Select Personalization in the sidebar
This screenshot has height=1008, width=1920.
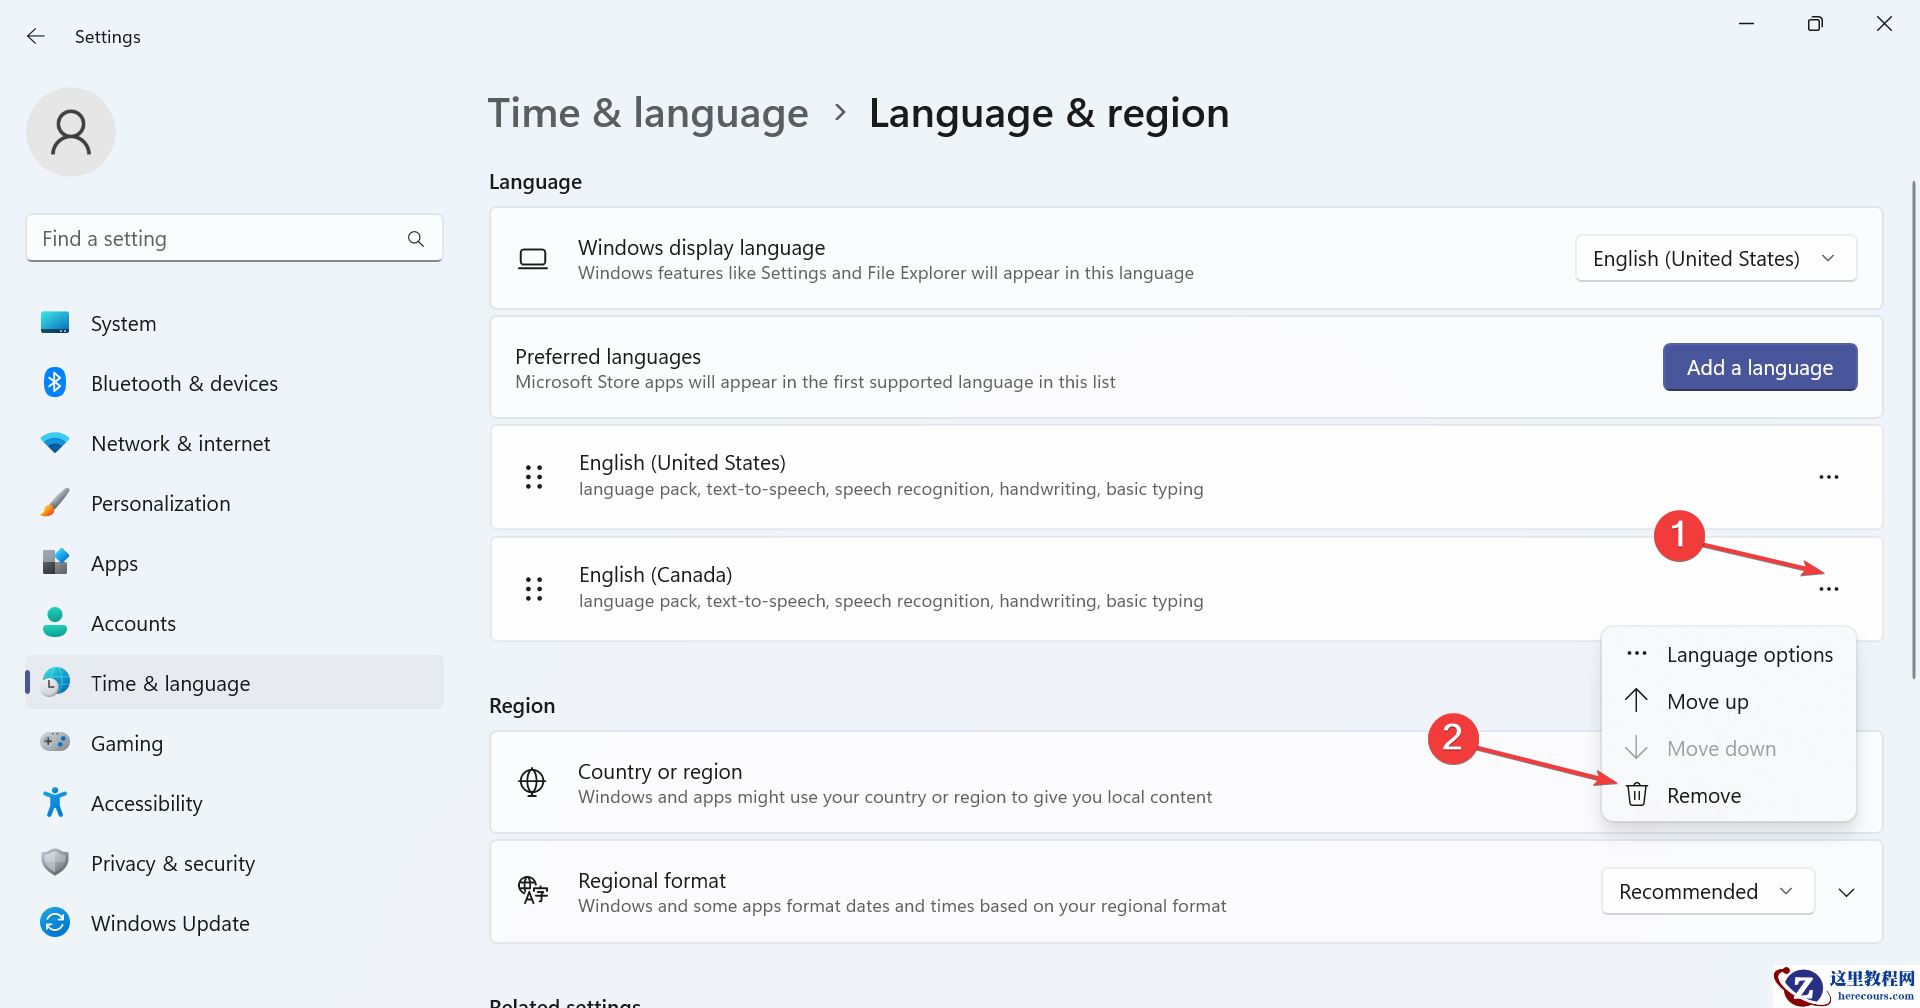point(234,503)
